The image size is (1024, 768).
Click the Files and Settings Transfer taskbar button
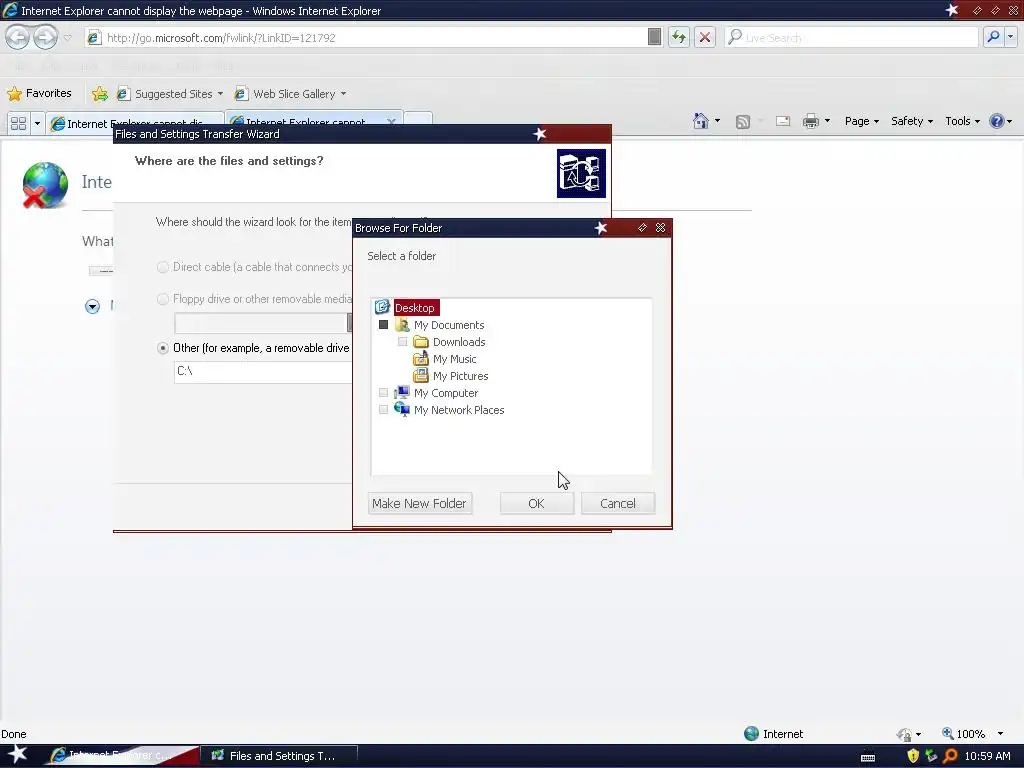(x=280, y=756)
